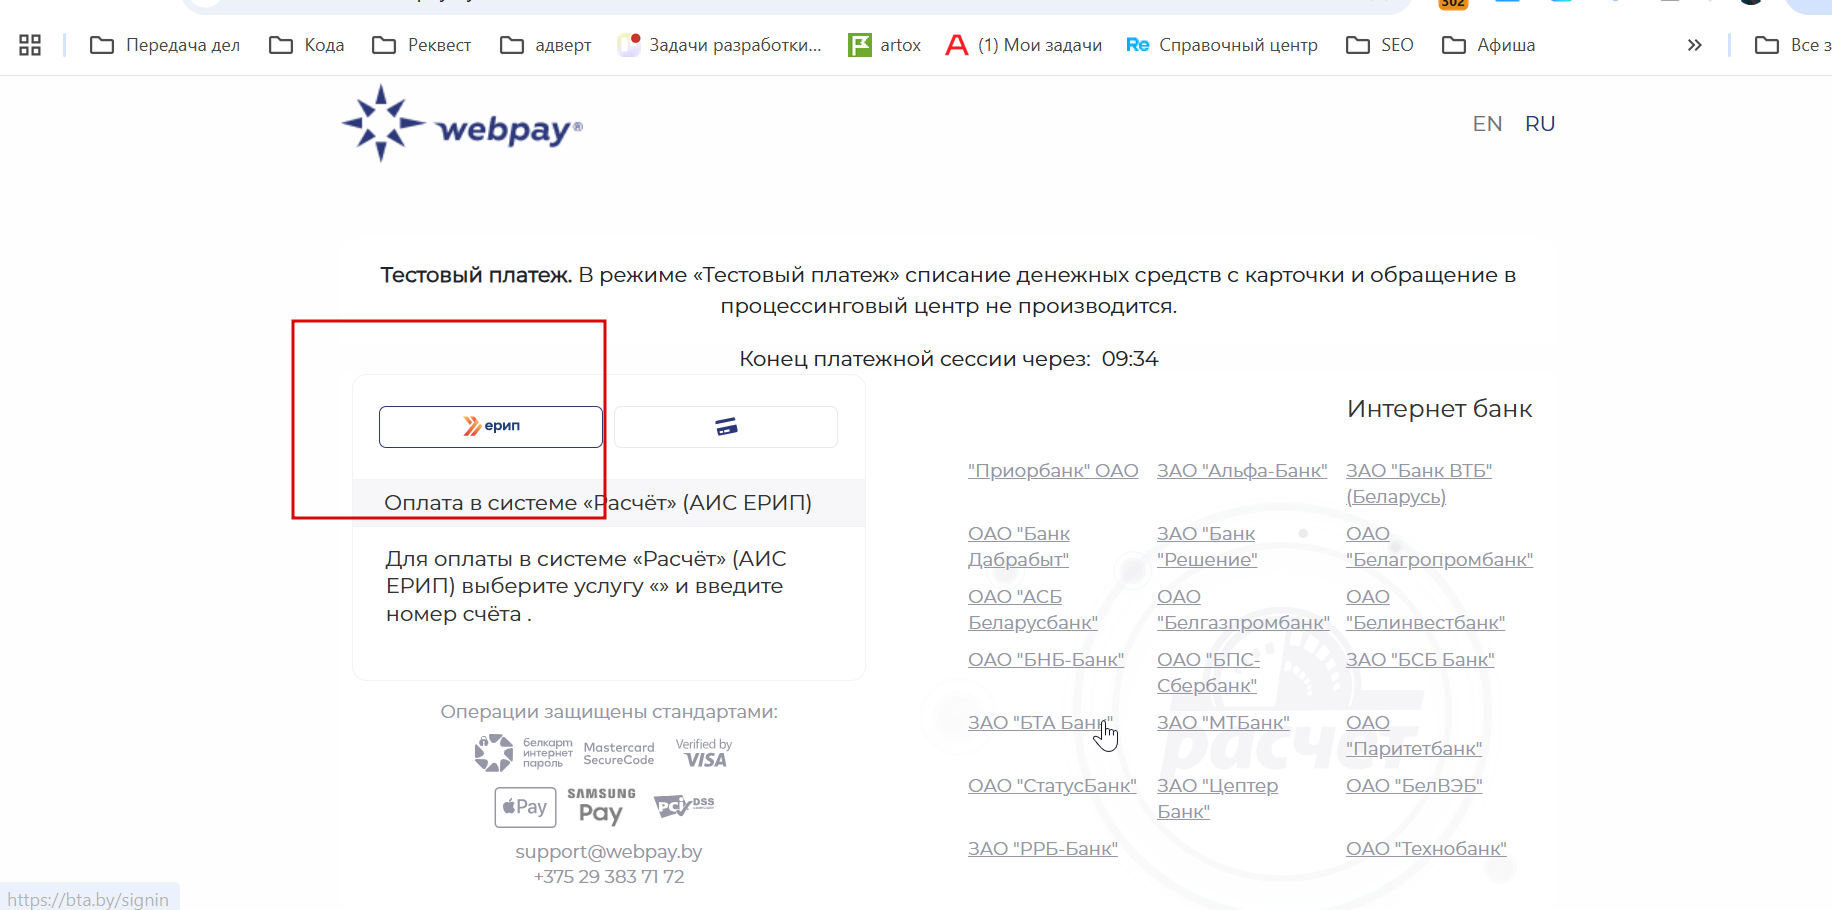Open the ОАО "Белинвестбанк" link
The height and width of the screenshot is (910, 1832).
[x=1425, y=610]
